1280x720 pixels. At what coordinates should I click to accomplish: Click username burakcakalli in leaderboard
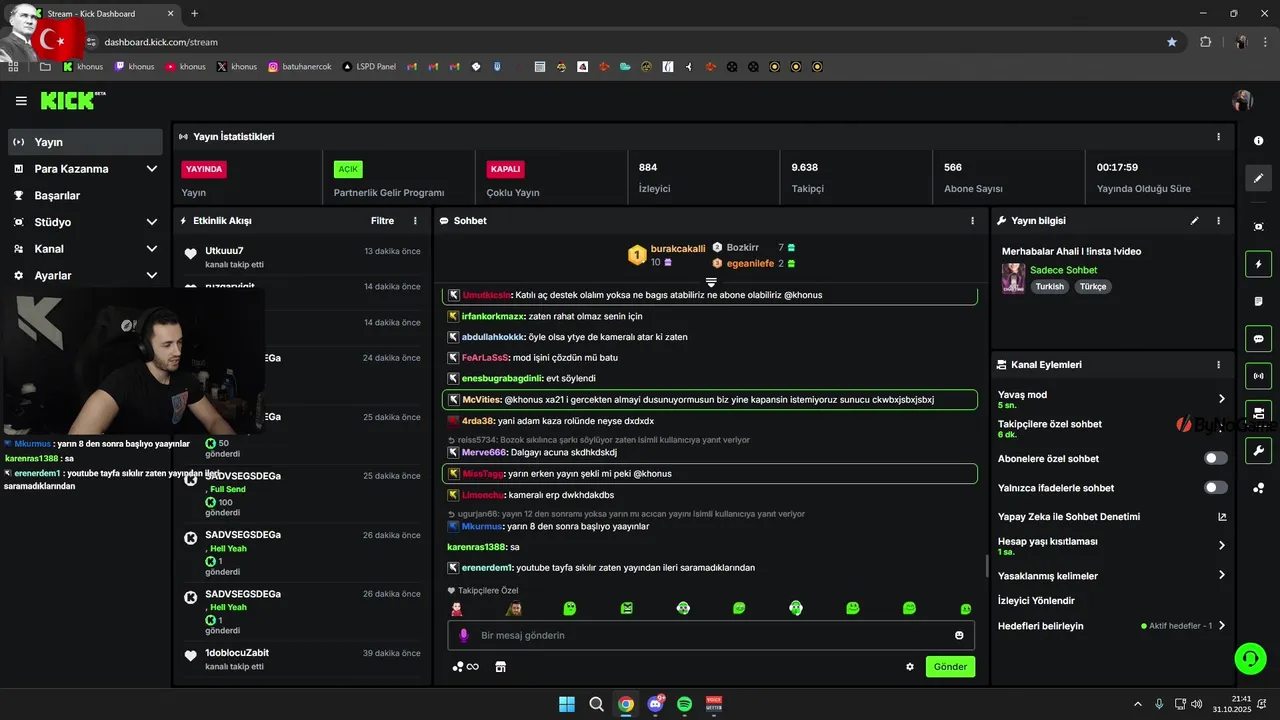coord(678,248)
